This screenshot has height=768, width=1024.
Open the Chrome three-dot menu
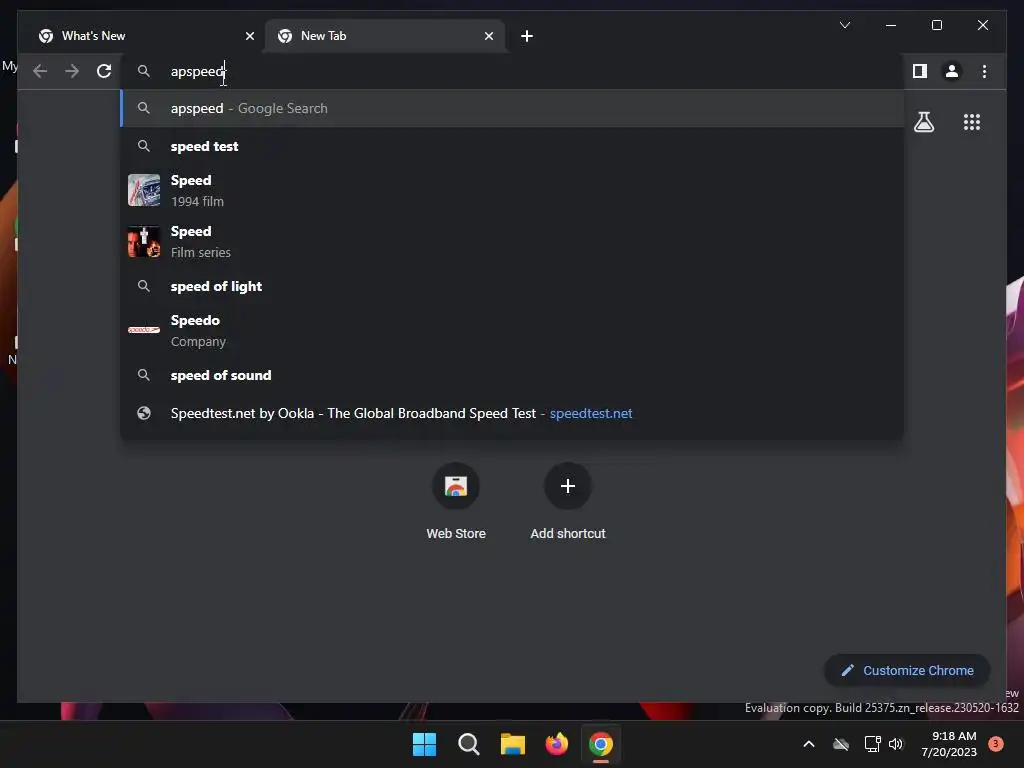click(984, 71)
